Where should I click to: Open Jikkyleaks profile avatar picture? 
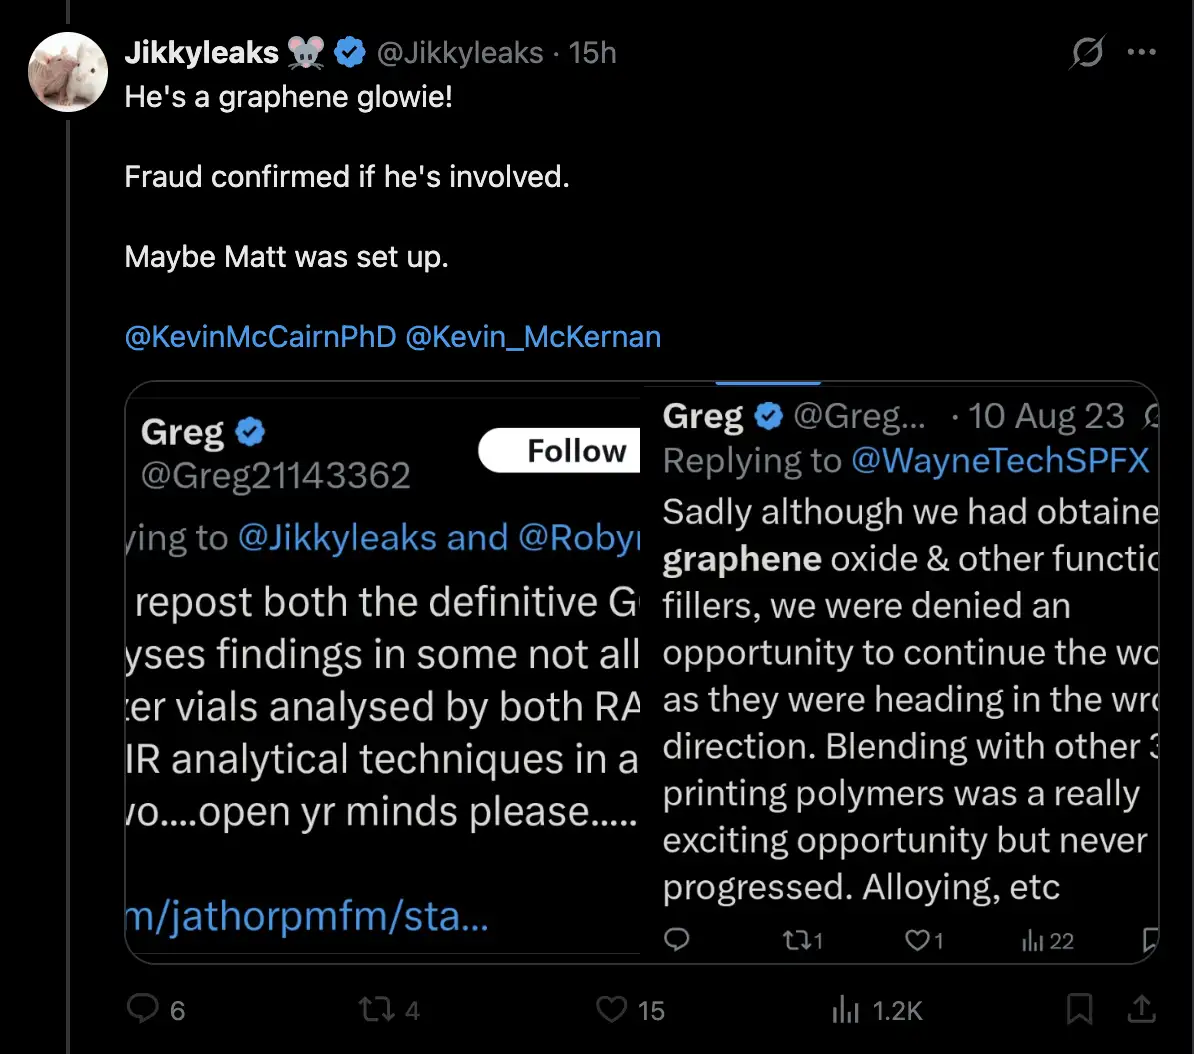click(68, 71)
